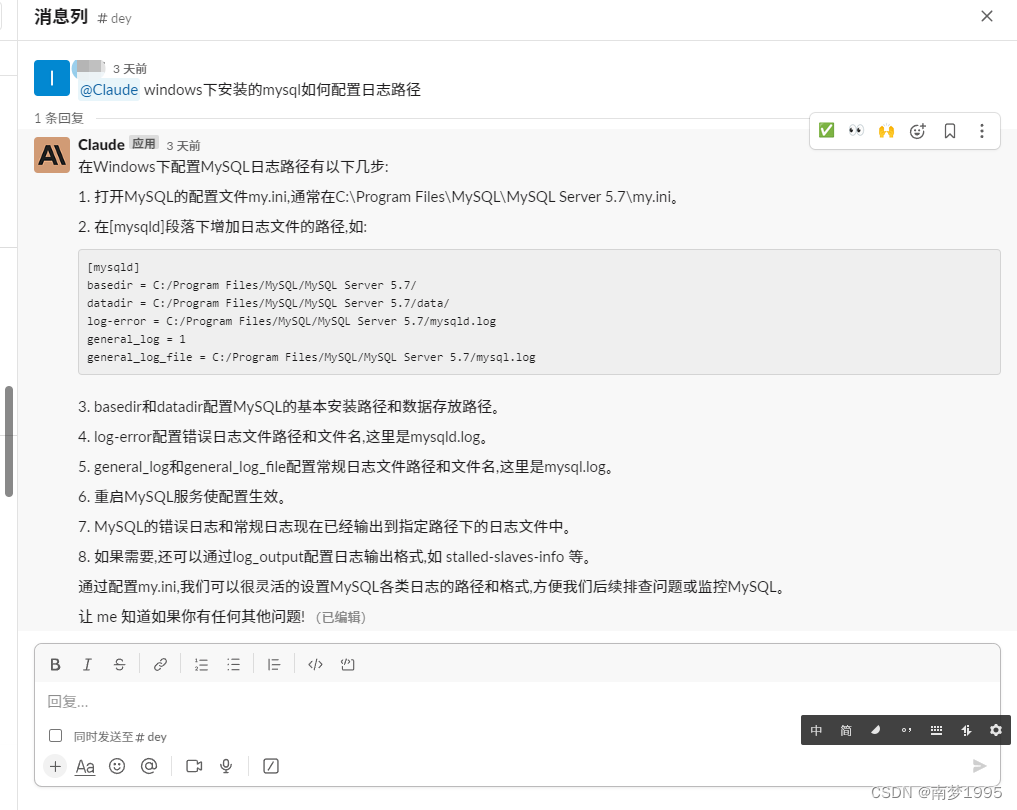Start a numbered list in the reply

click(x=201, y=664)
